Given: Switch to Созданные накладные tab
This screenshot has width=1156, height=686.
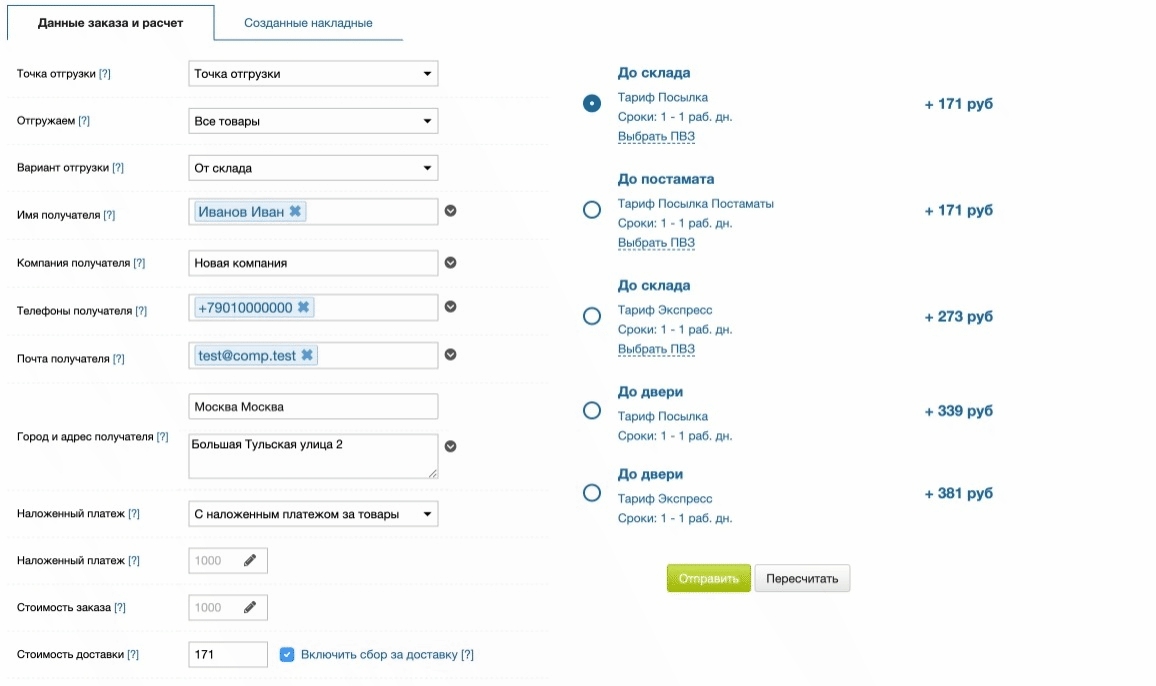Looking at the screenshot, I should tap(308, 23).
